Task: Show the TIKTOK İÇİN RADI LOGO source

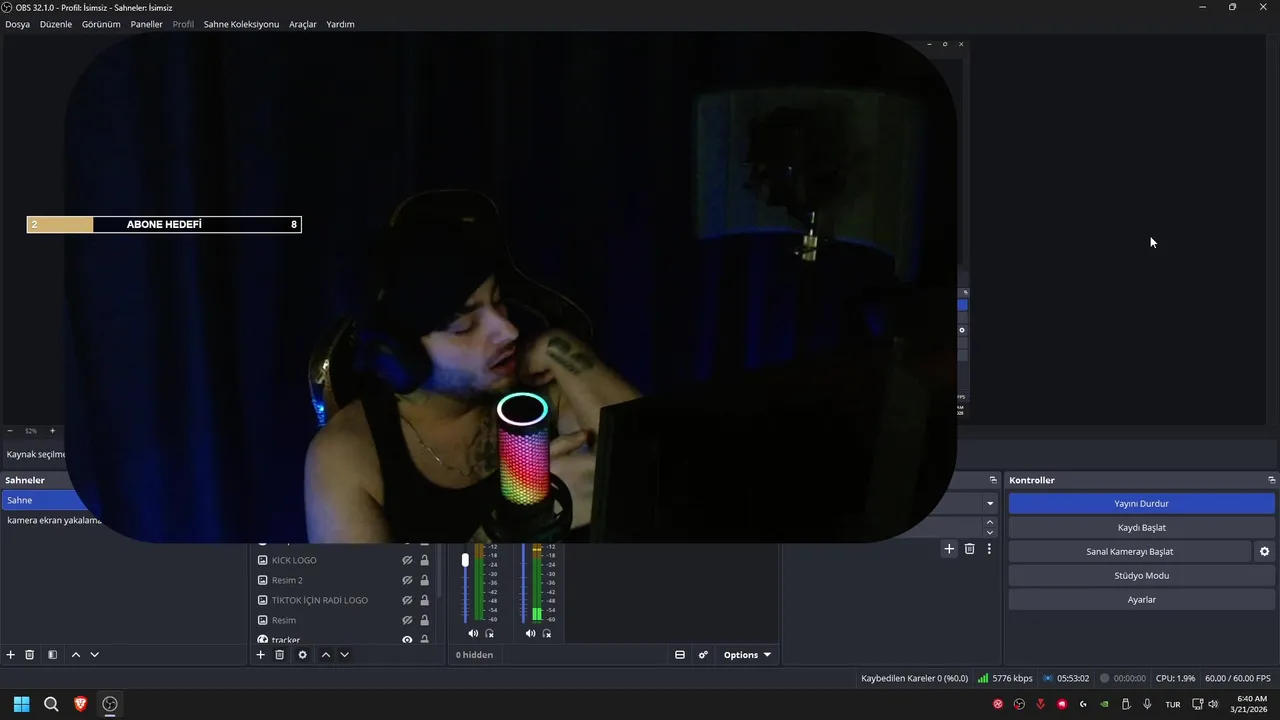Action: coord(407,600)
